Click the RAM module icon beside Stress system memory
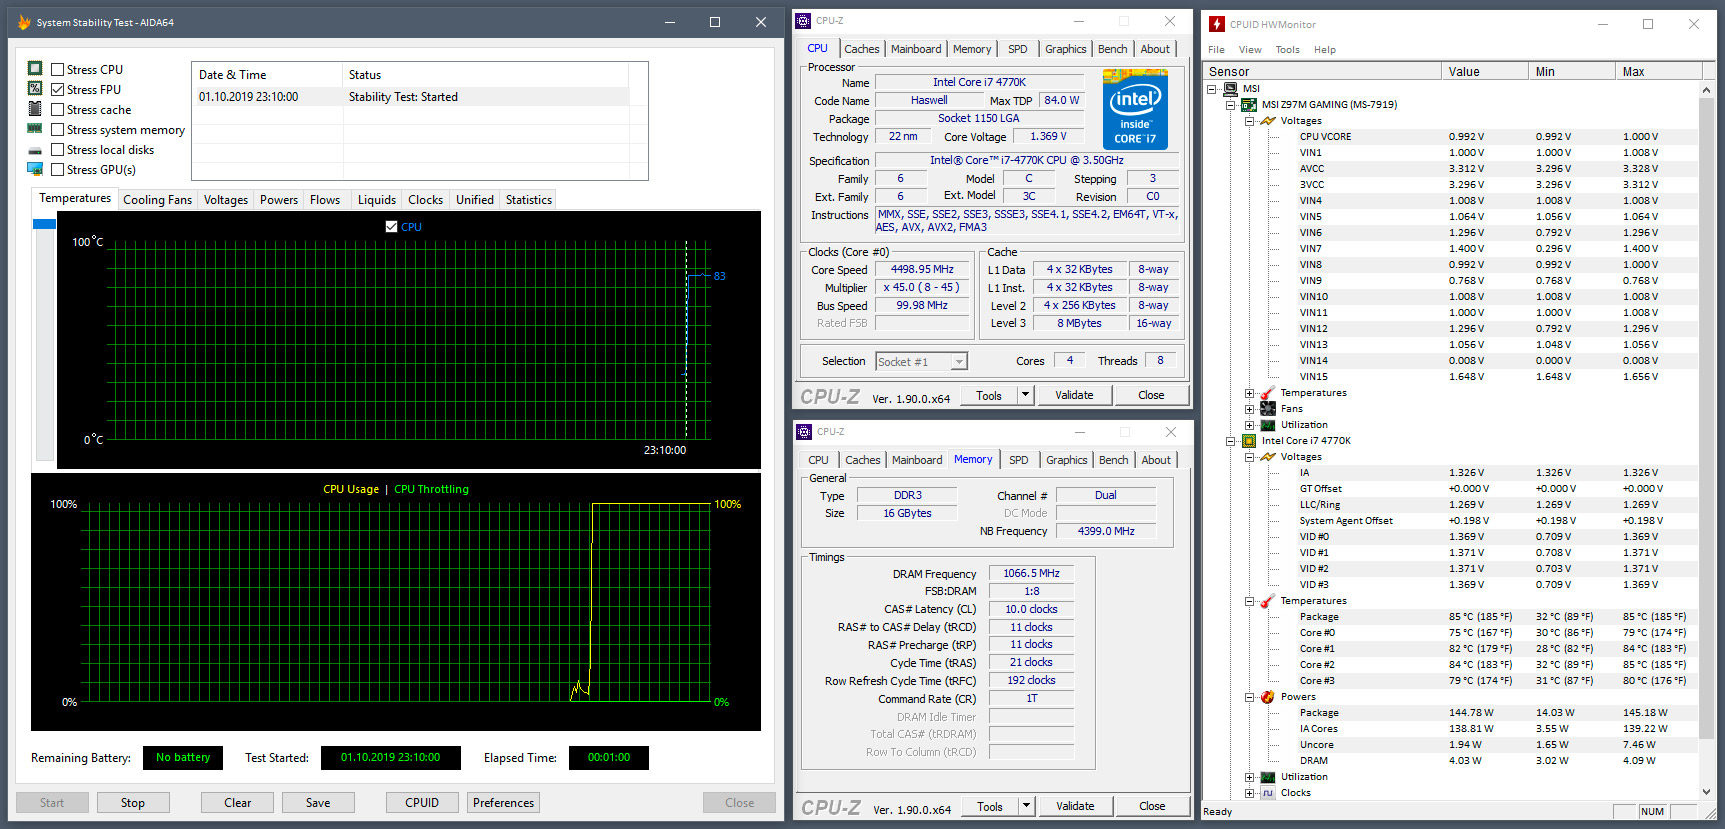This screenshot has width=1725, height=829. click(35, 129)
